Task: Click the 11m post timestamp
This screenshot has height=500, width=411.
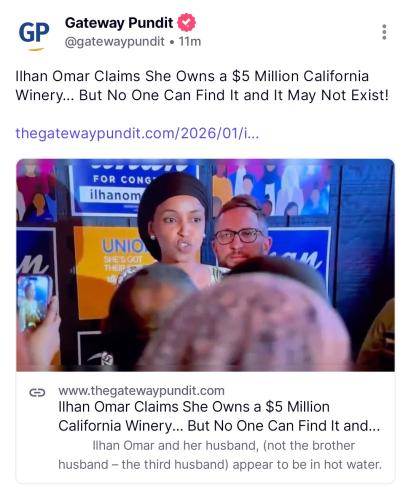Action: coord(190,42)
